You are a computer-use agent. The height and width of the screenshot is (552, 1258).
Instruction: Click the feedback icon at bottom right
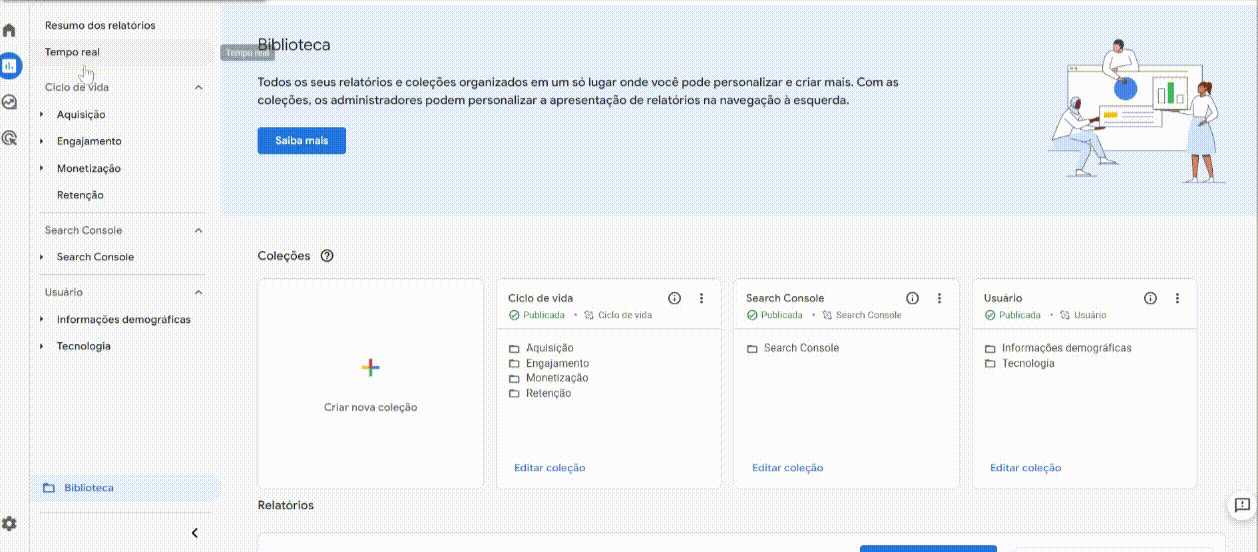tap(1241, 505)
